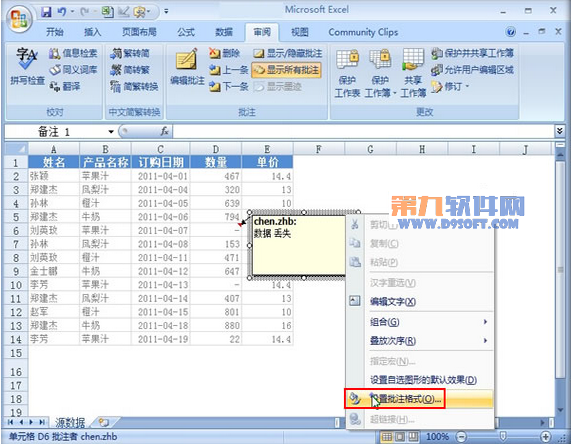Customize Quick Access Toolbar dropdown
Image resolution: width=572 pixels, height=444 pixels.
click(x=166, y=12)
